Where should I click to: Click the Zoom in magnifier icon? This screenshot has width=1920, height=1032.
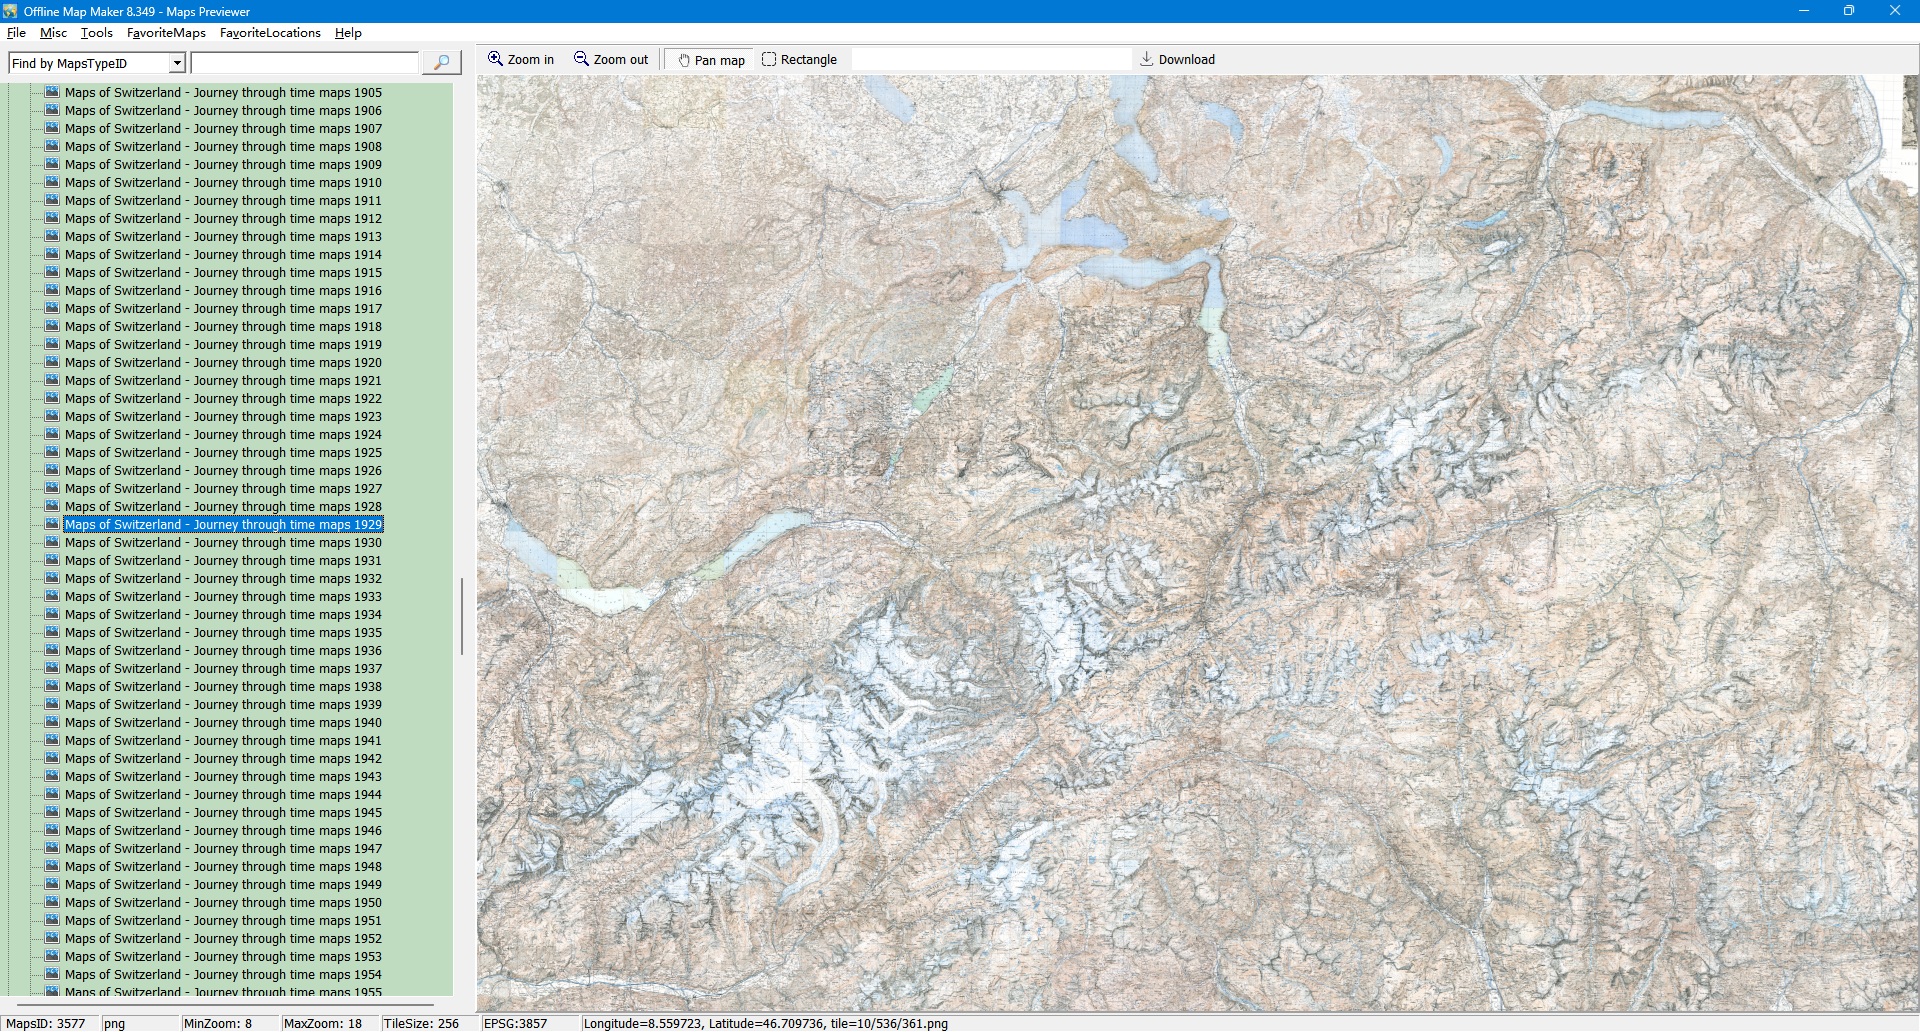(x=495, y=59)
